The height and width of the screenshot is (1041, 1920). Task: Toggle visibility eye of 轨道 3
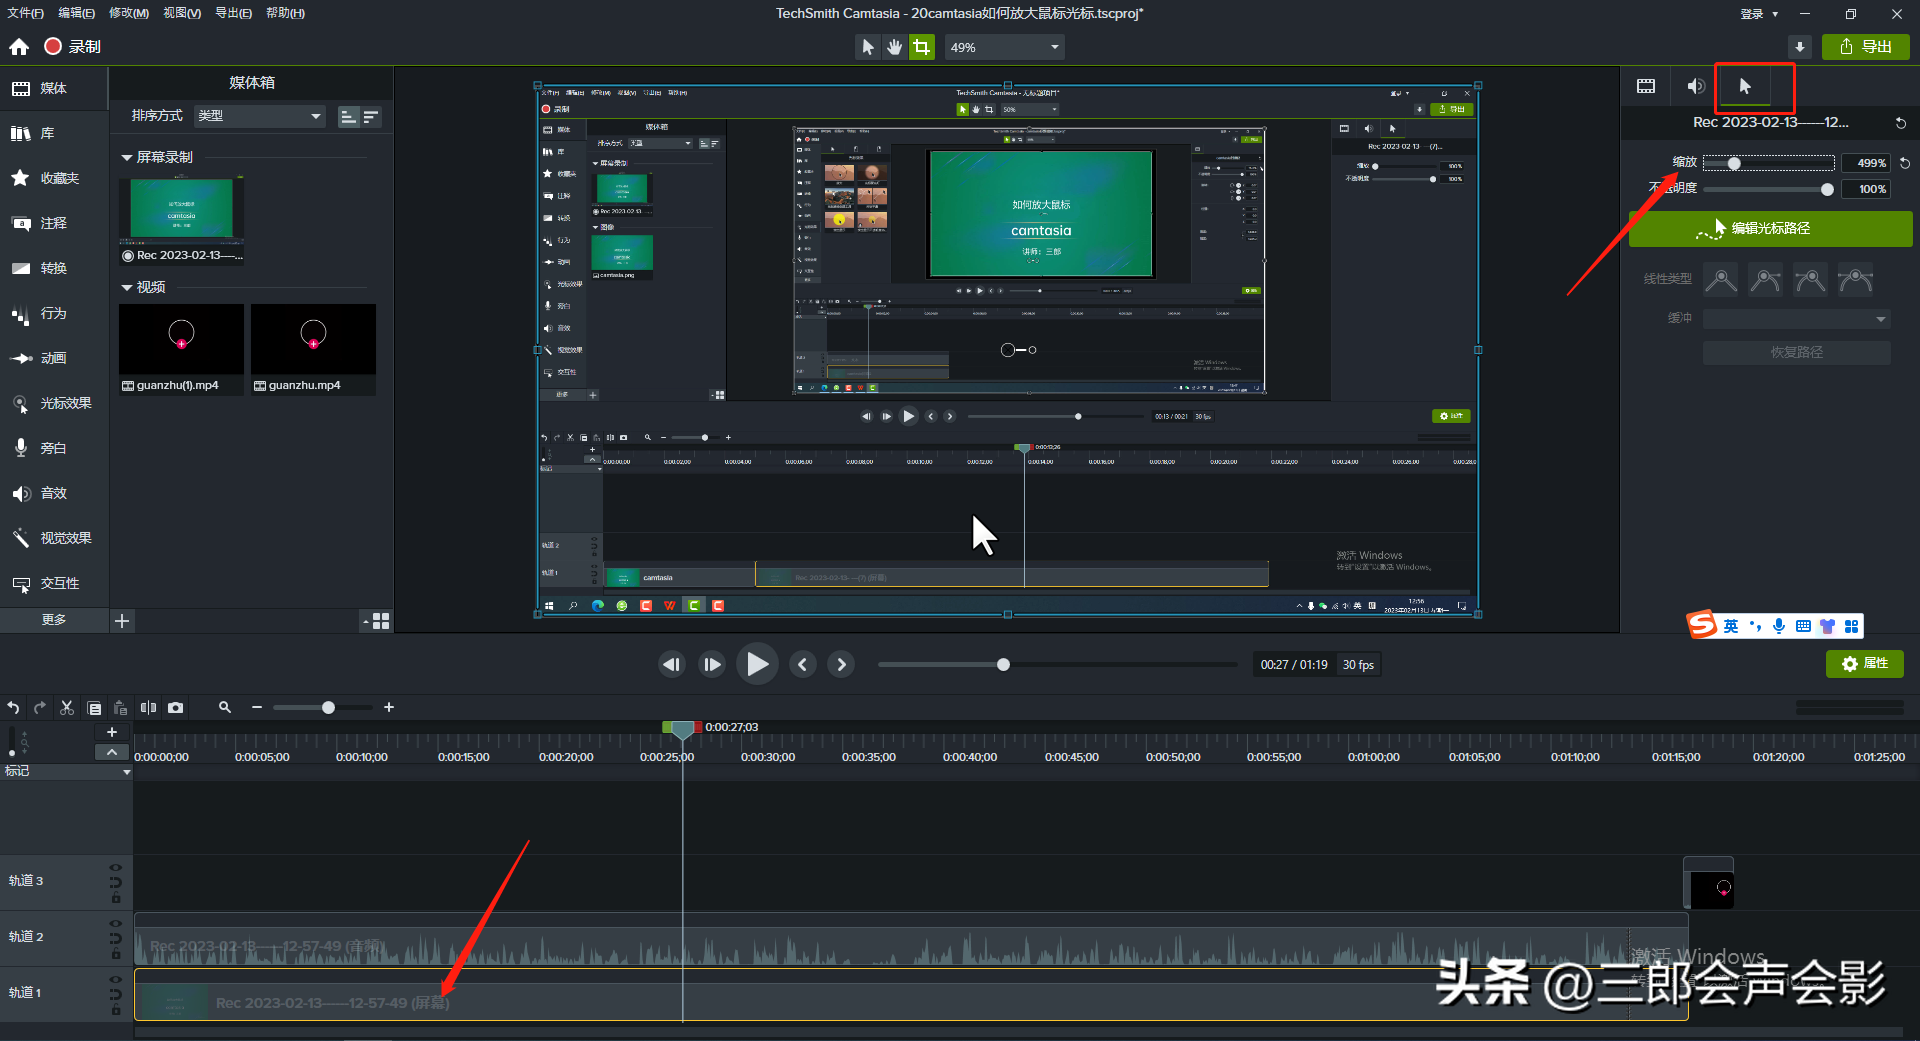pos(116,868)
